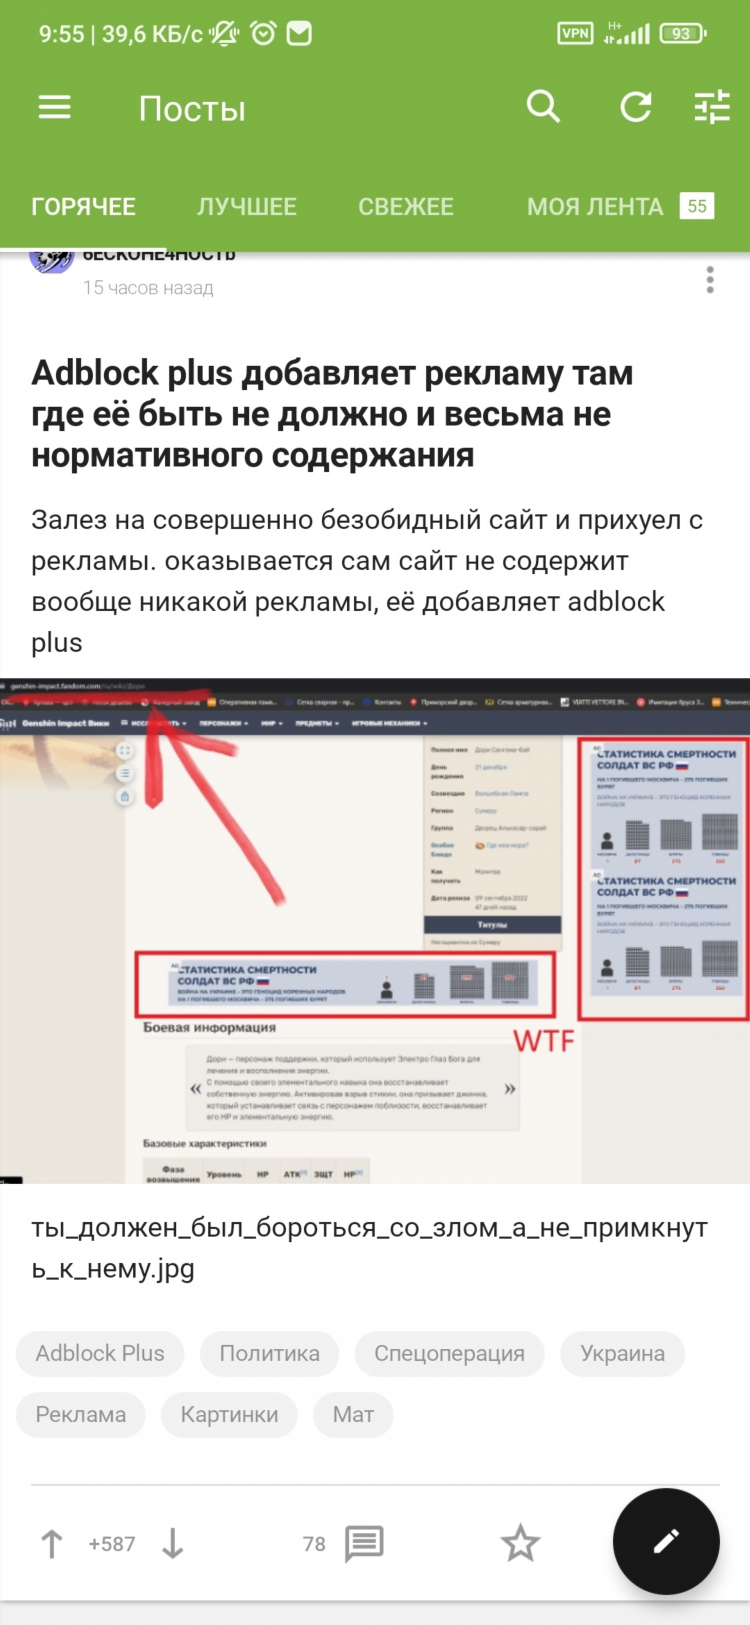Tap the '15 часов назад' timestamp

coord(148,288)
